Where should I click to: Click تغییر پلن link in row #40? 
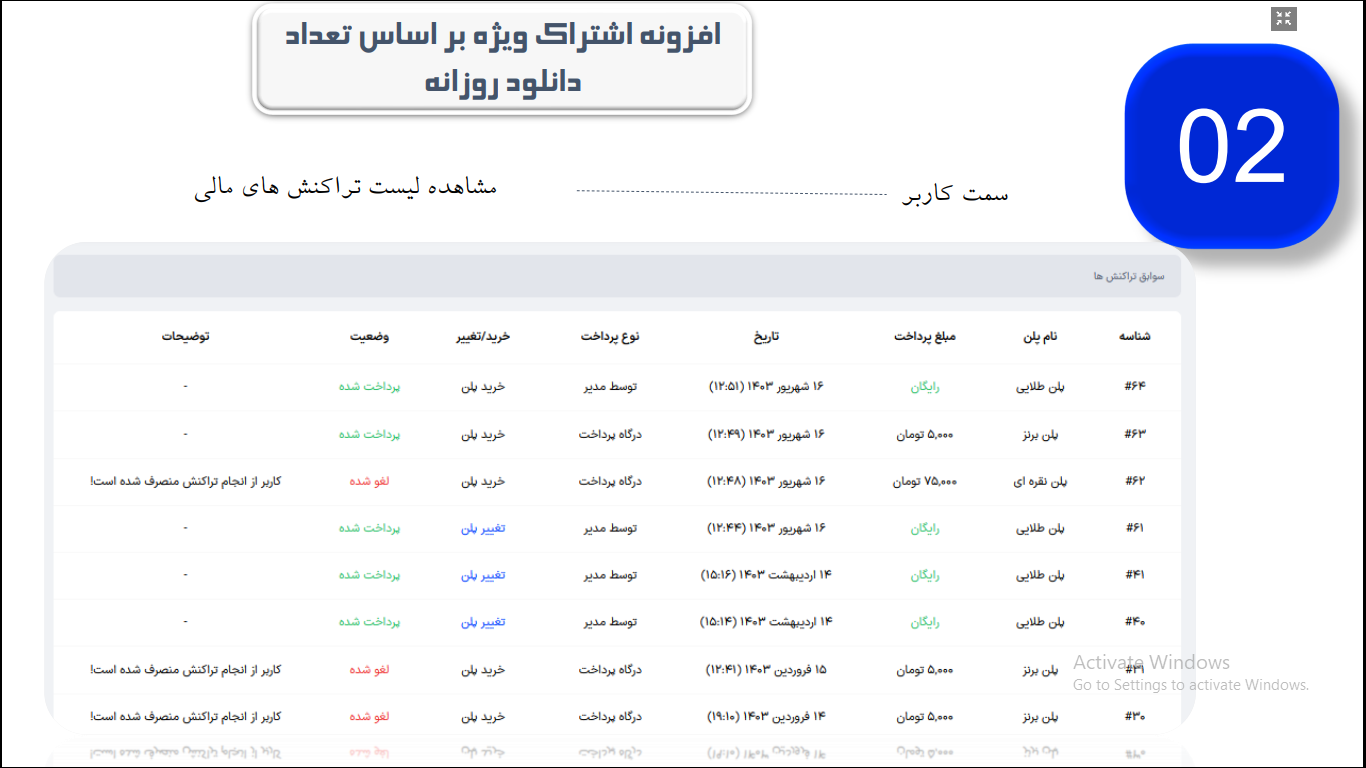(483, 622)
